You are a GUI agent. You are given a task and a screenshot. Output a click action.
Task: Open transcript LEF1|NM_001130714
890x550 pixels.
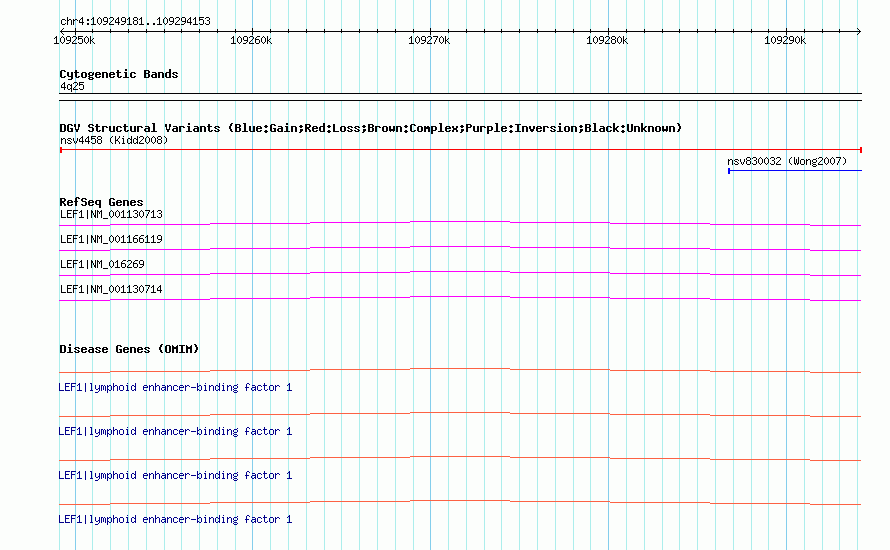tap(111, 289)
